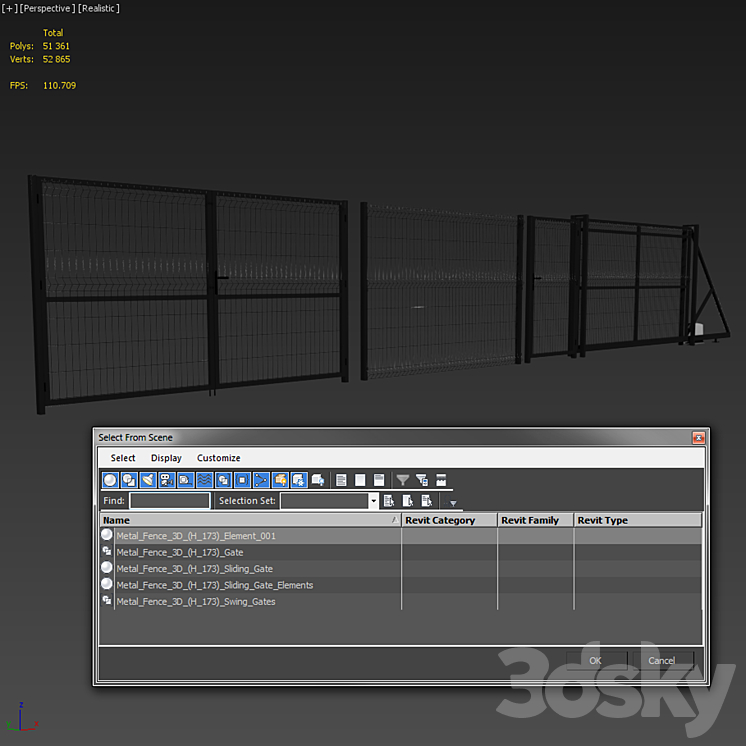The width and height of the screenshot is (746, 746).
Task: Toggle Display Space Warps filter icon
Action: [205, 480]
